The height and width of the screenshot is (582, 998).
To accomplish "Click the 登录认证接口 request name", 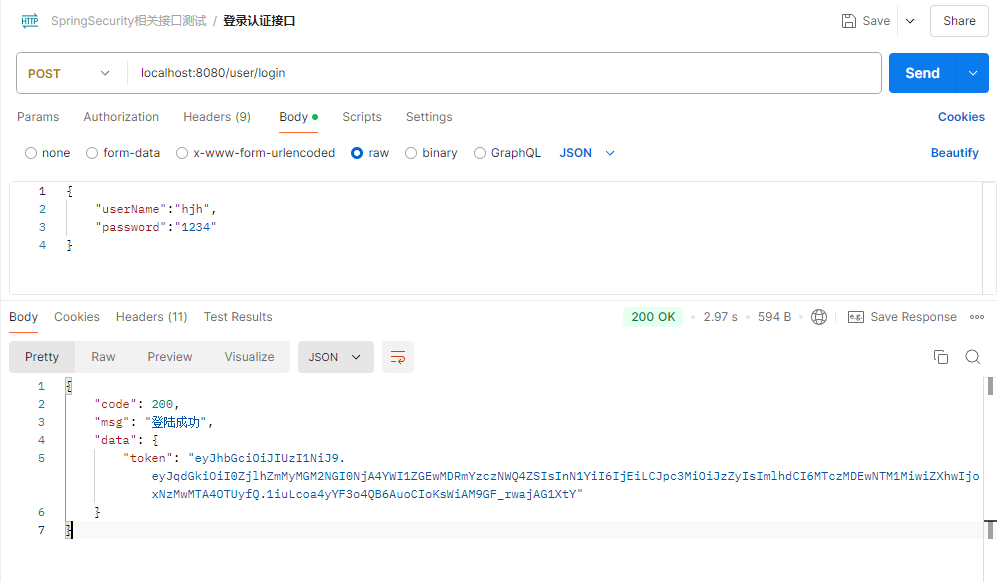I will click(x=259, y=21).
